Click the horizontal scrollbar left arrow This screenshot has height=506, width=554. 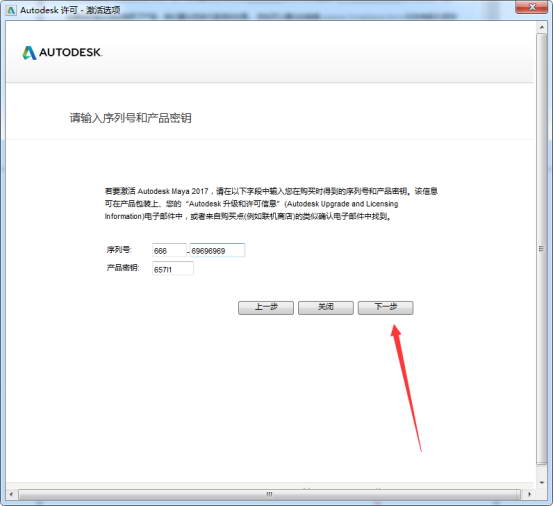coord(11,494)
